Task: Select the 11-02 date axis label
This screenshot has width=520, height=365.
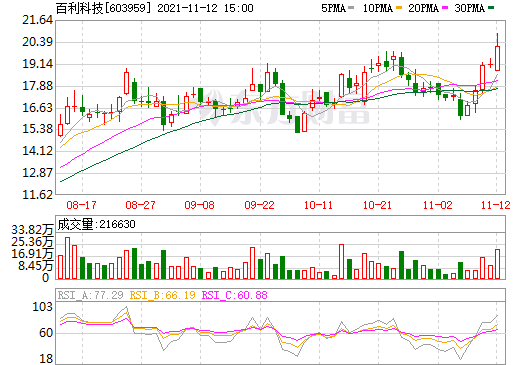Action: (x=438, y=205)
